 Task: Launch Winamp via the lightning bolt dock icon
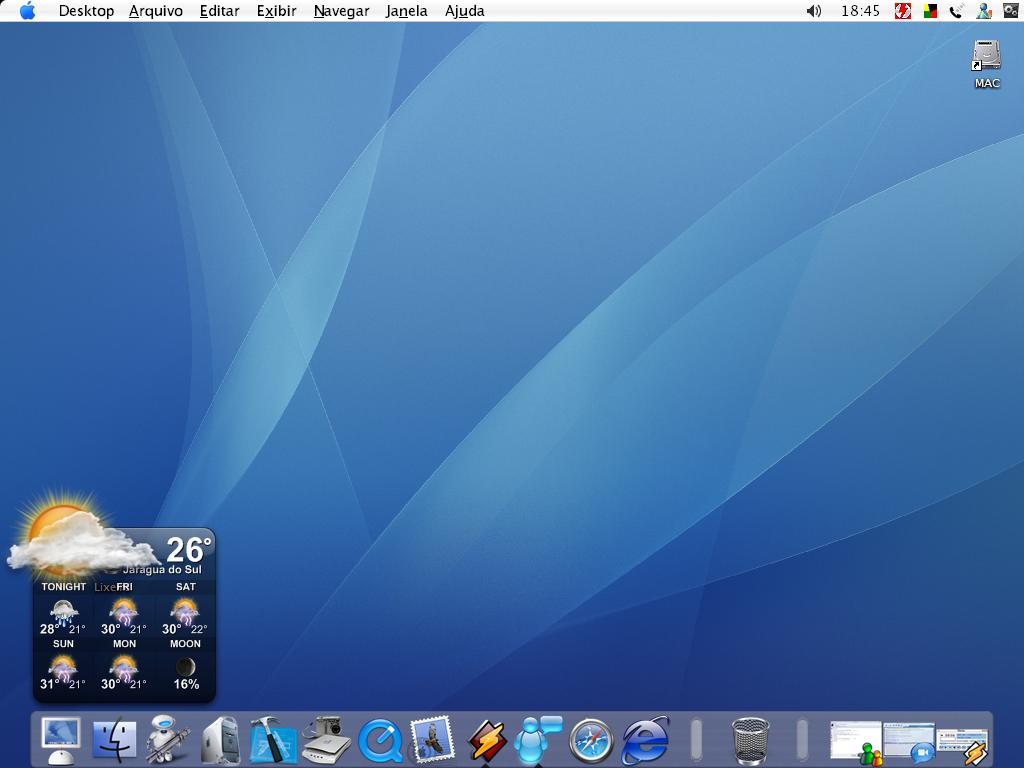(487, 742)
